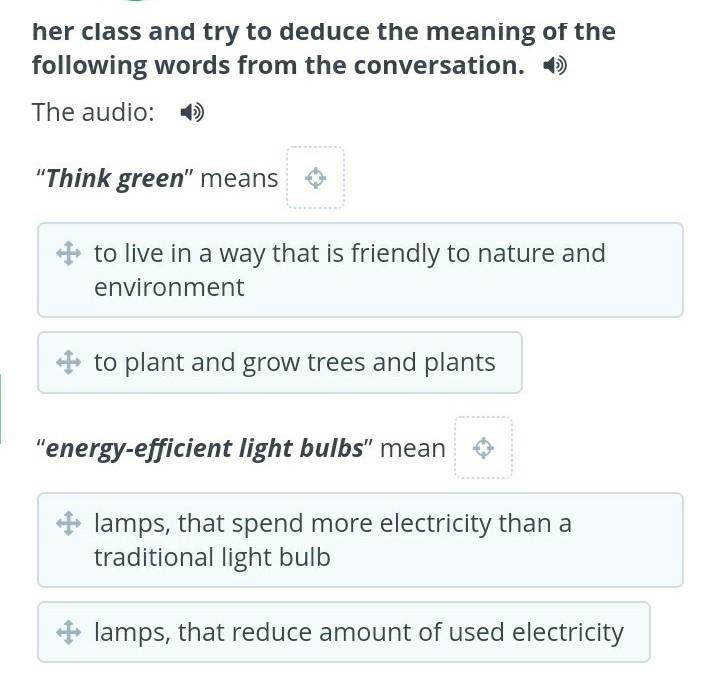The image size is (709, 697).
Task: Click the move handle on "to live in a way" option
Action: pyautogui.click(x=69, y=253)
